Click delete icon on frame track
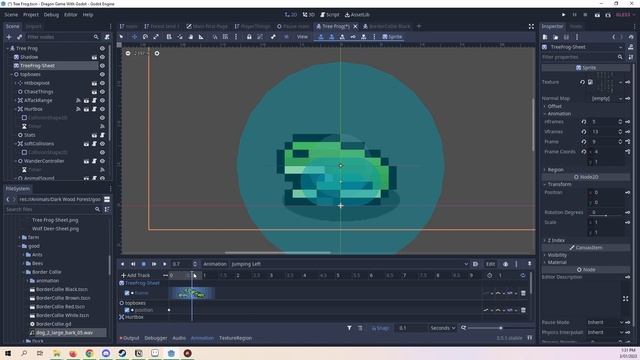Viewport: 640px width, 360px height. (523, 293)
